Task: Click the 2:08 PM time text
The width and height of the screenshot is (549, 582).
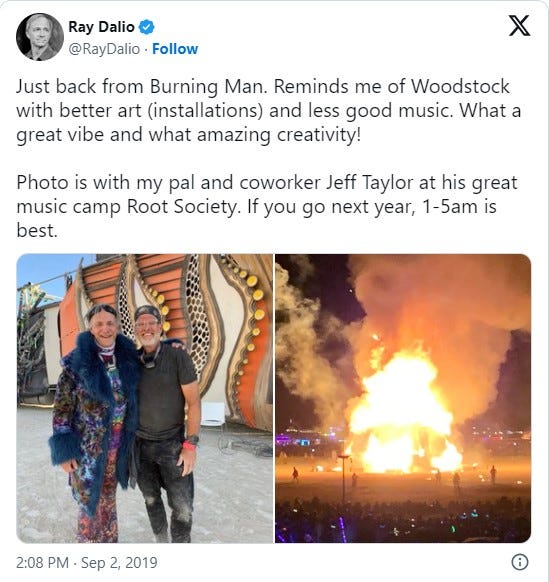Action: point(42,563)
